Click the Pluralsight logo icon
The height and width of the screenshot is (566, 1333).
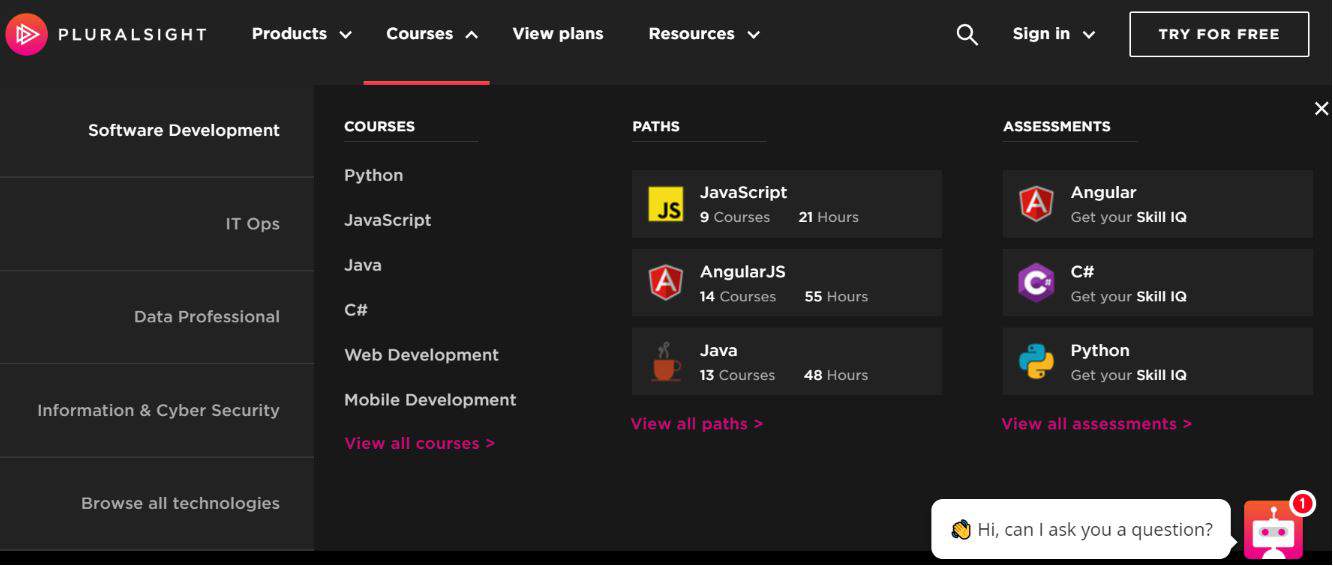click(x=26, y=34)
